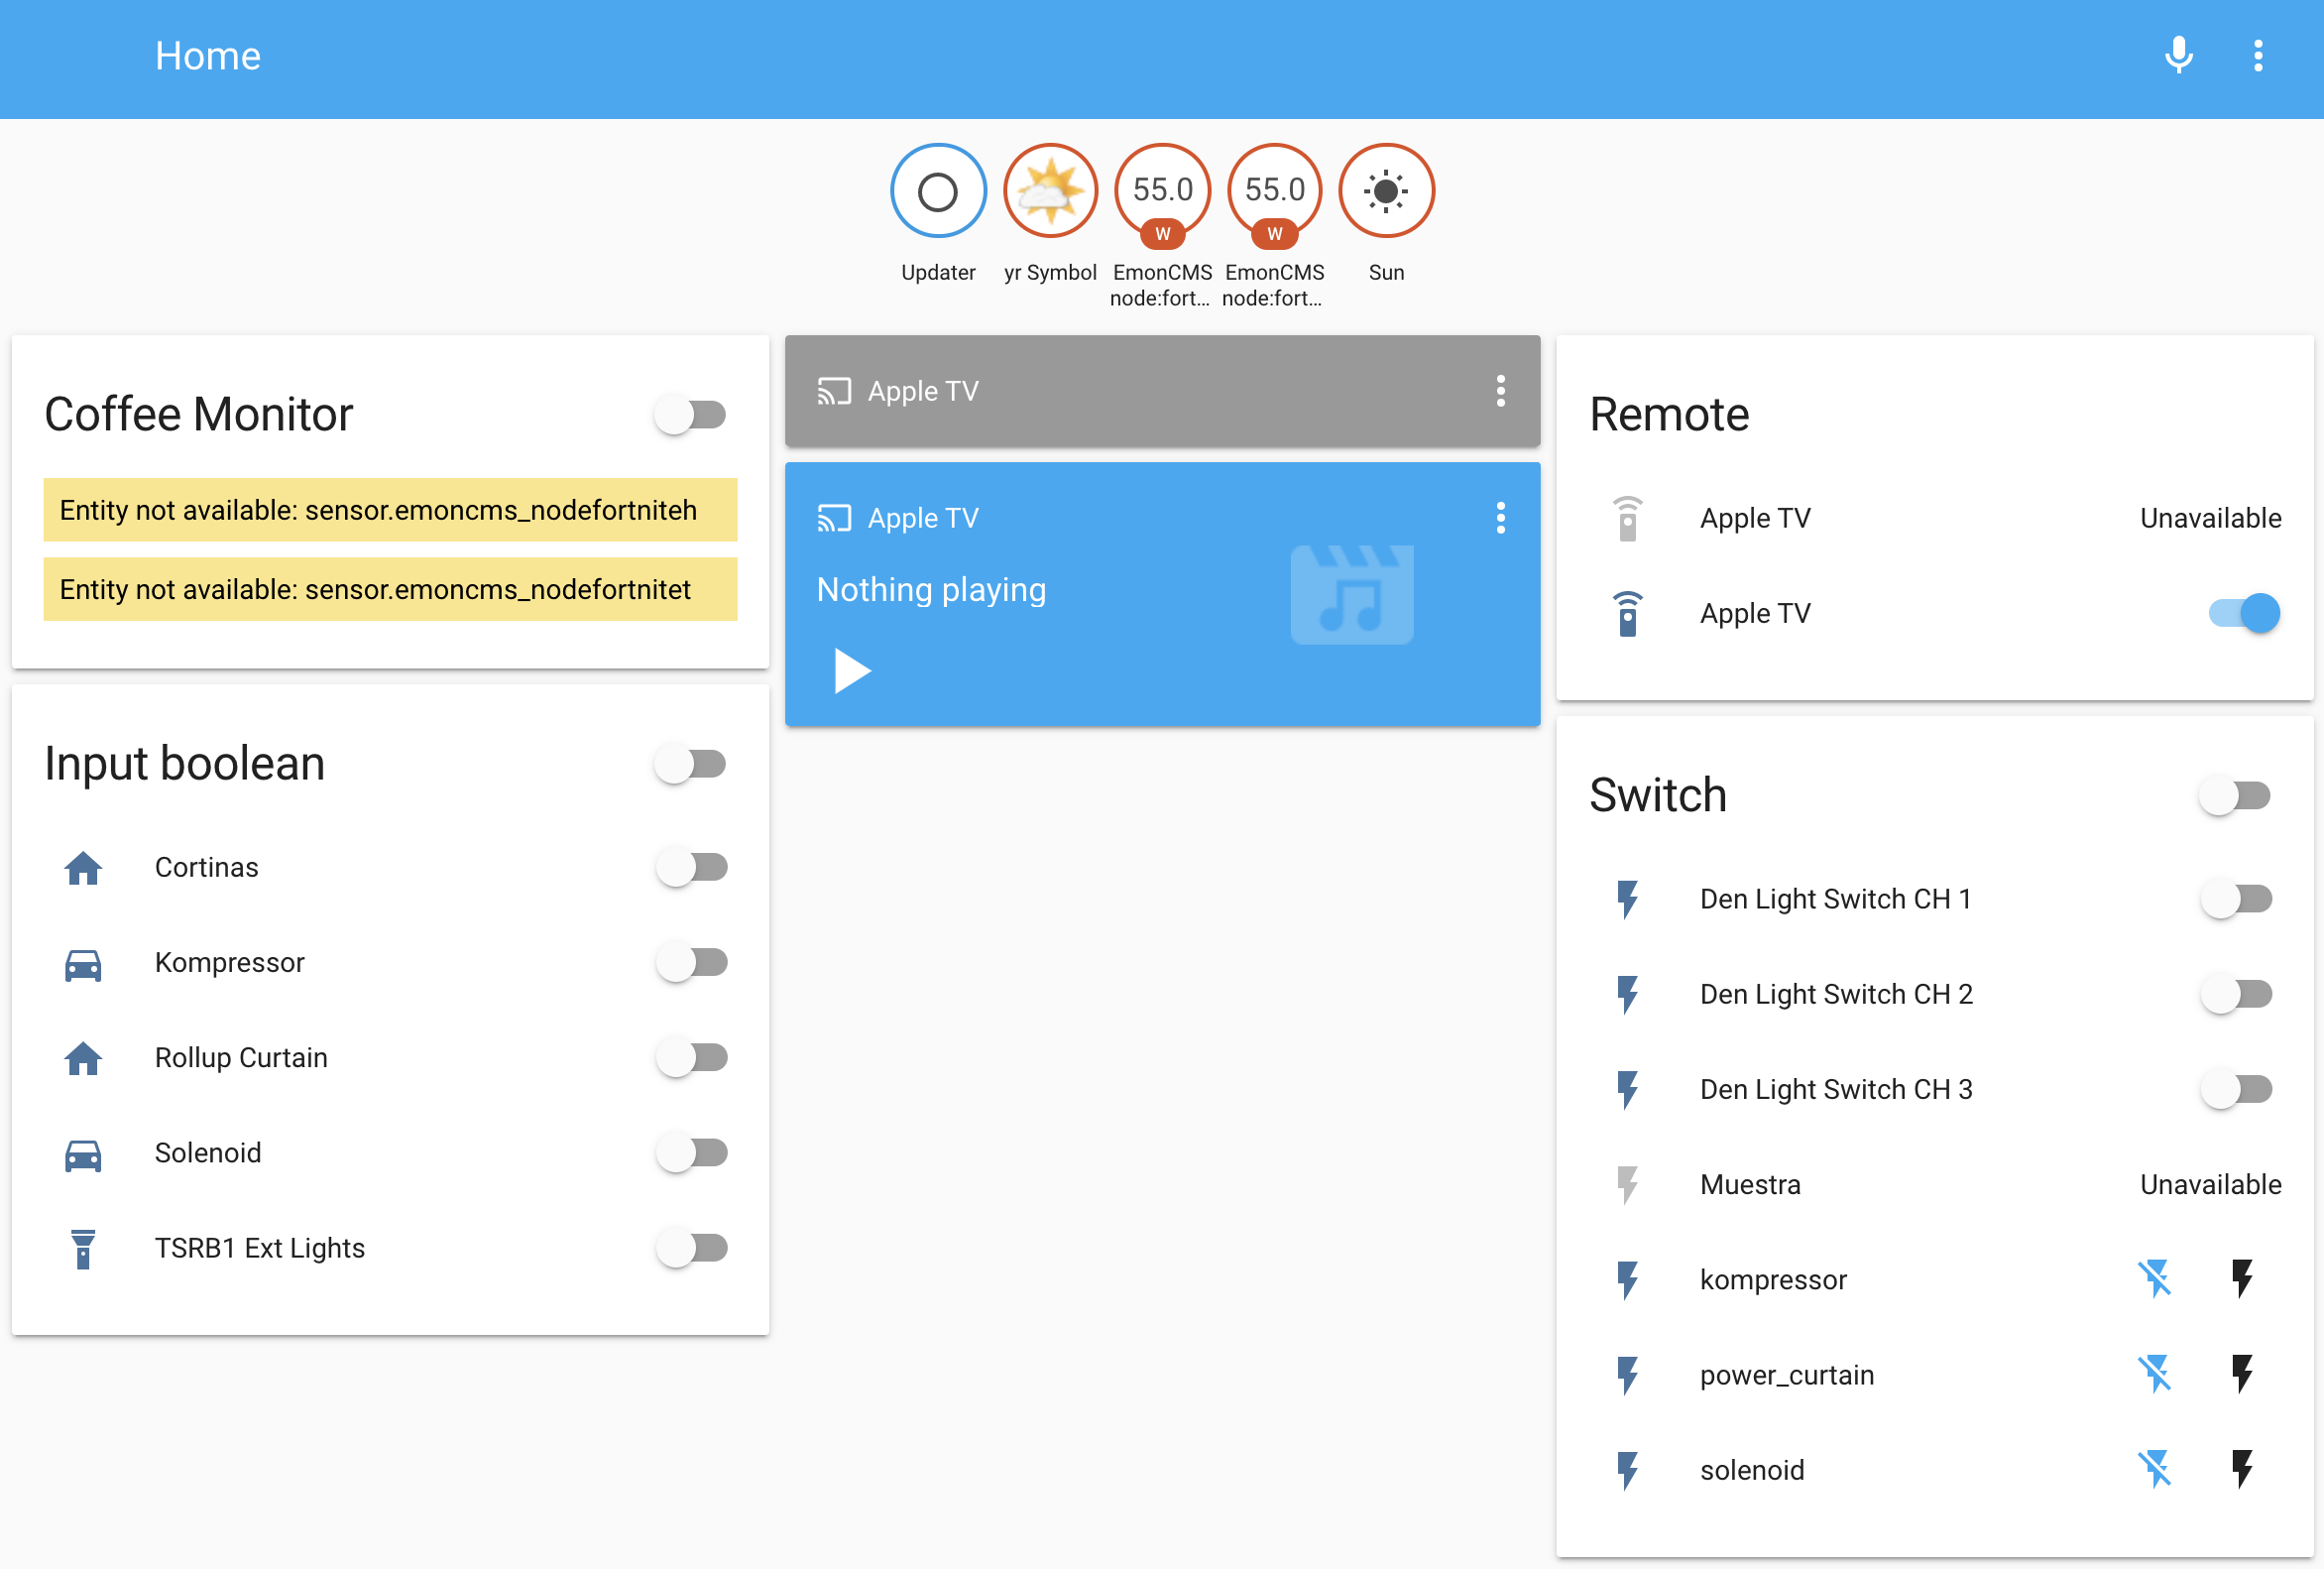The image size is (2324, 1569).
Task: Open the Updater badge
Action: (x=937, y=191)
